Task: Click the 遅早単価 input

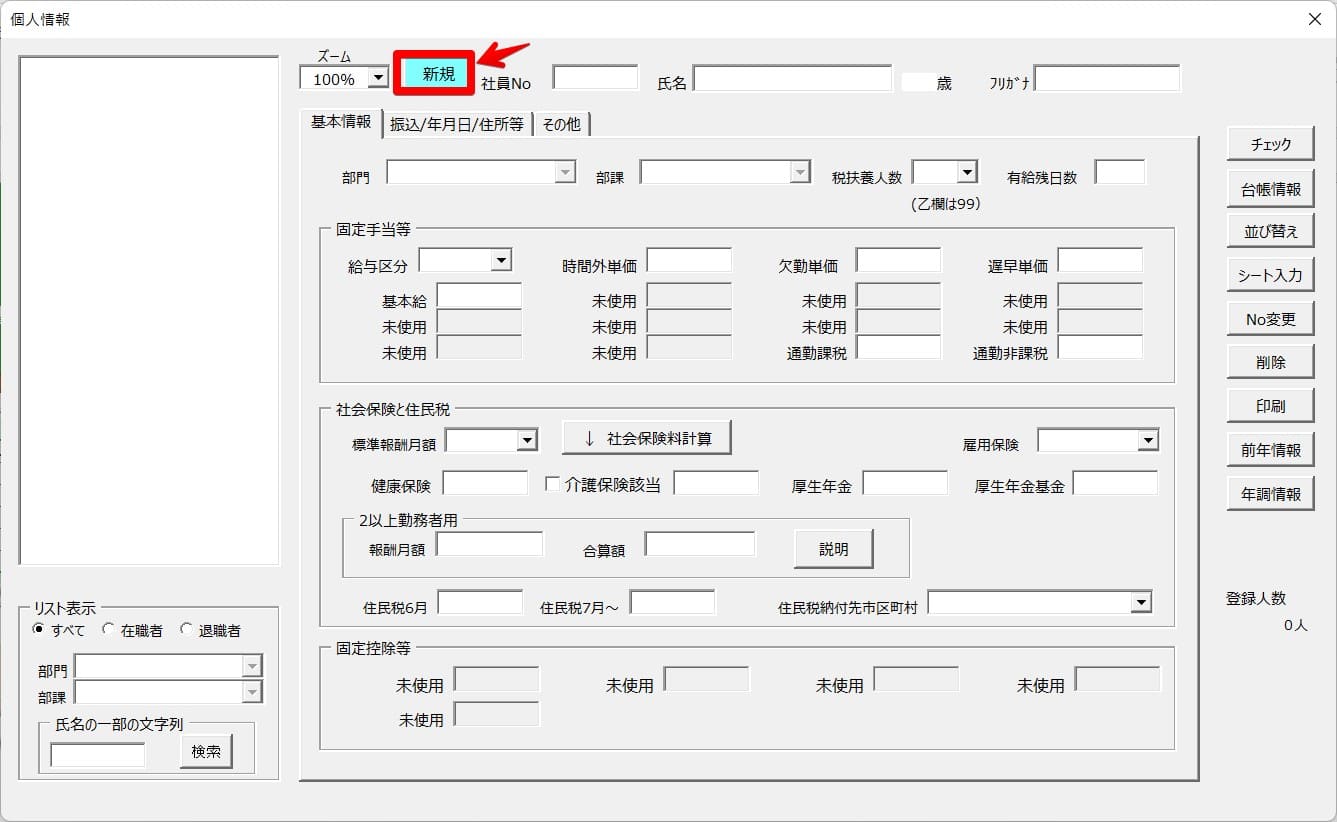Action: click(1100, 261)
